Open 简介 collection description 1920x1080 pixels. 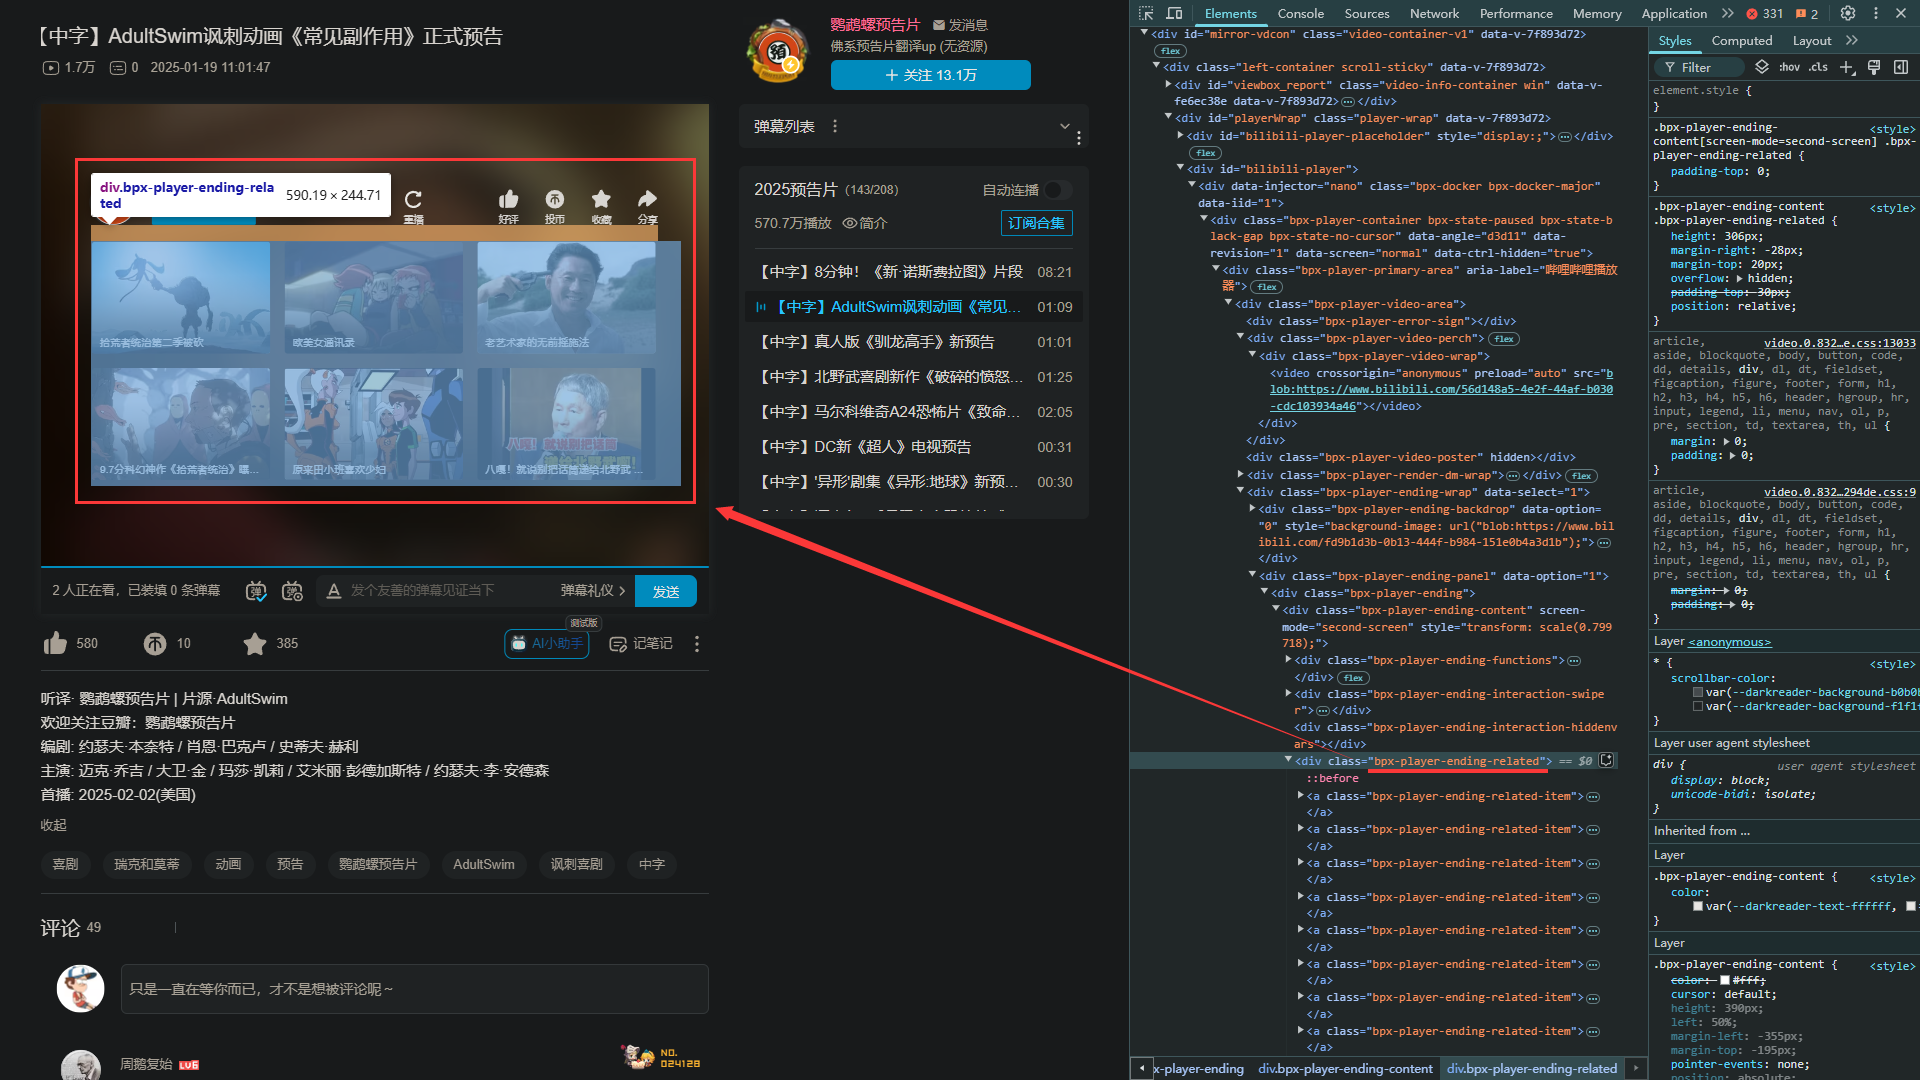pyautogui.click(x=865, y=223)
